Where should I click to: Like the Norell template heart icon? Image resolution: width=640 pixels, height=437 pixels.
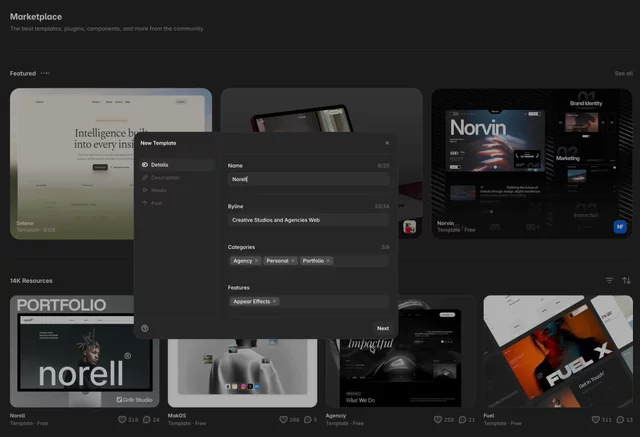click(x=122, y=419)
